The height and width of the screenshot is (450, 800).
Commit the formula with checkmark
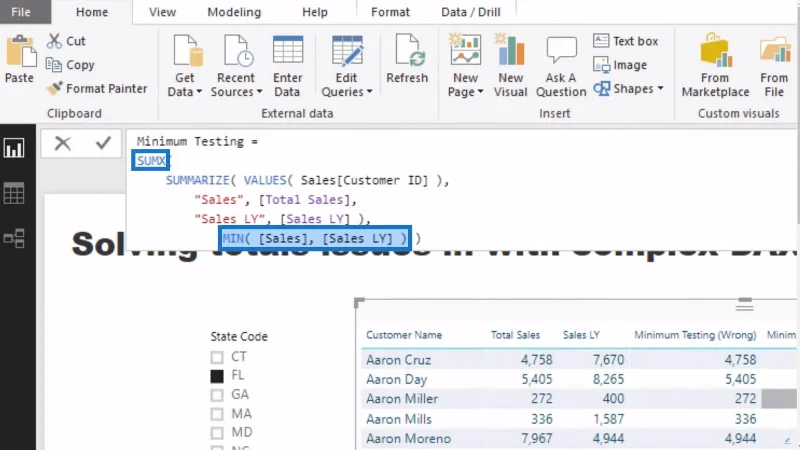103,143
